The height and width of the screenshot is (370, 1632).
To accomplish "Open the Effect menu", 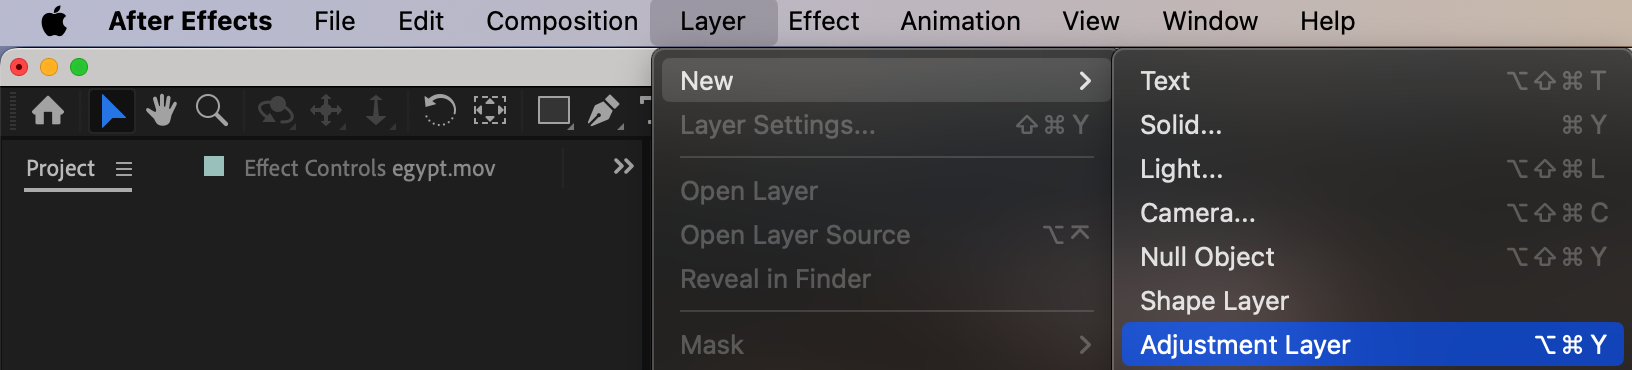I will [823, 21].
